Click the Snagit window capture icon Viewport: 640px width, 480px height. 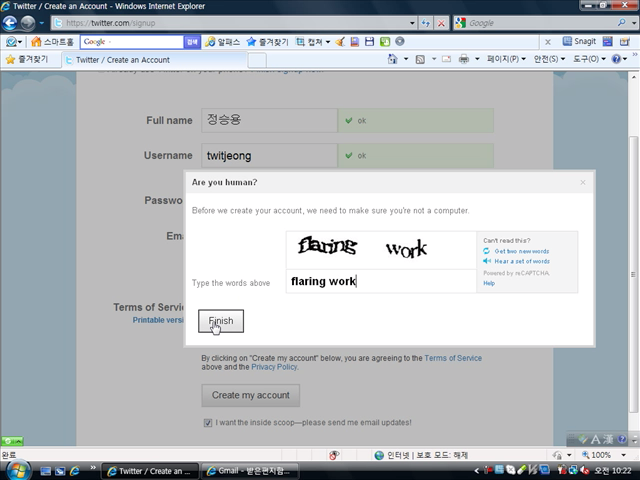(x=608, y=41)
